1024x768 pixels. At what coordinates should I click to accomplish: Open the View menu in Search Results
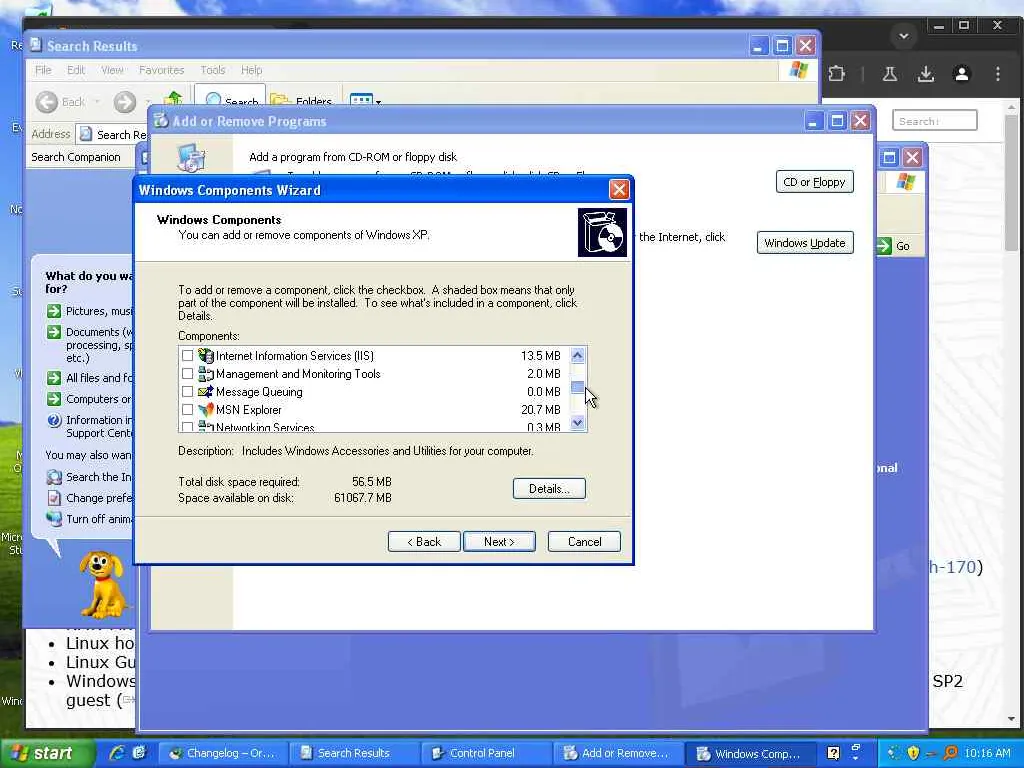pyautogui.click(x=112, y=70)
